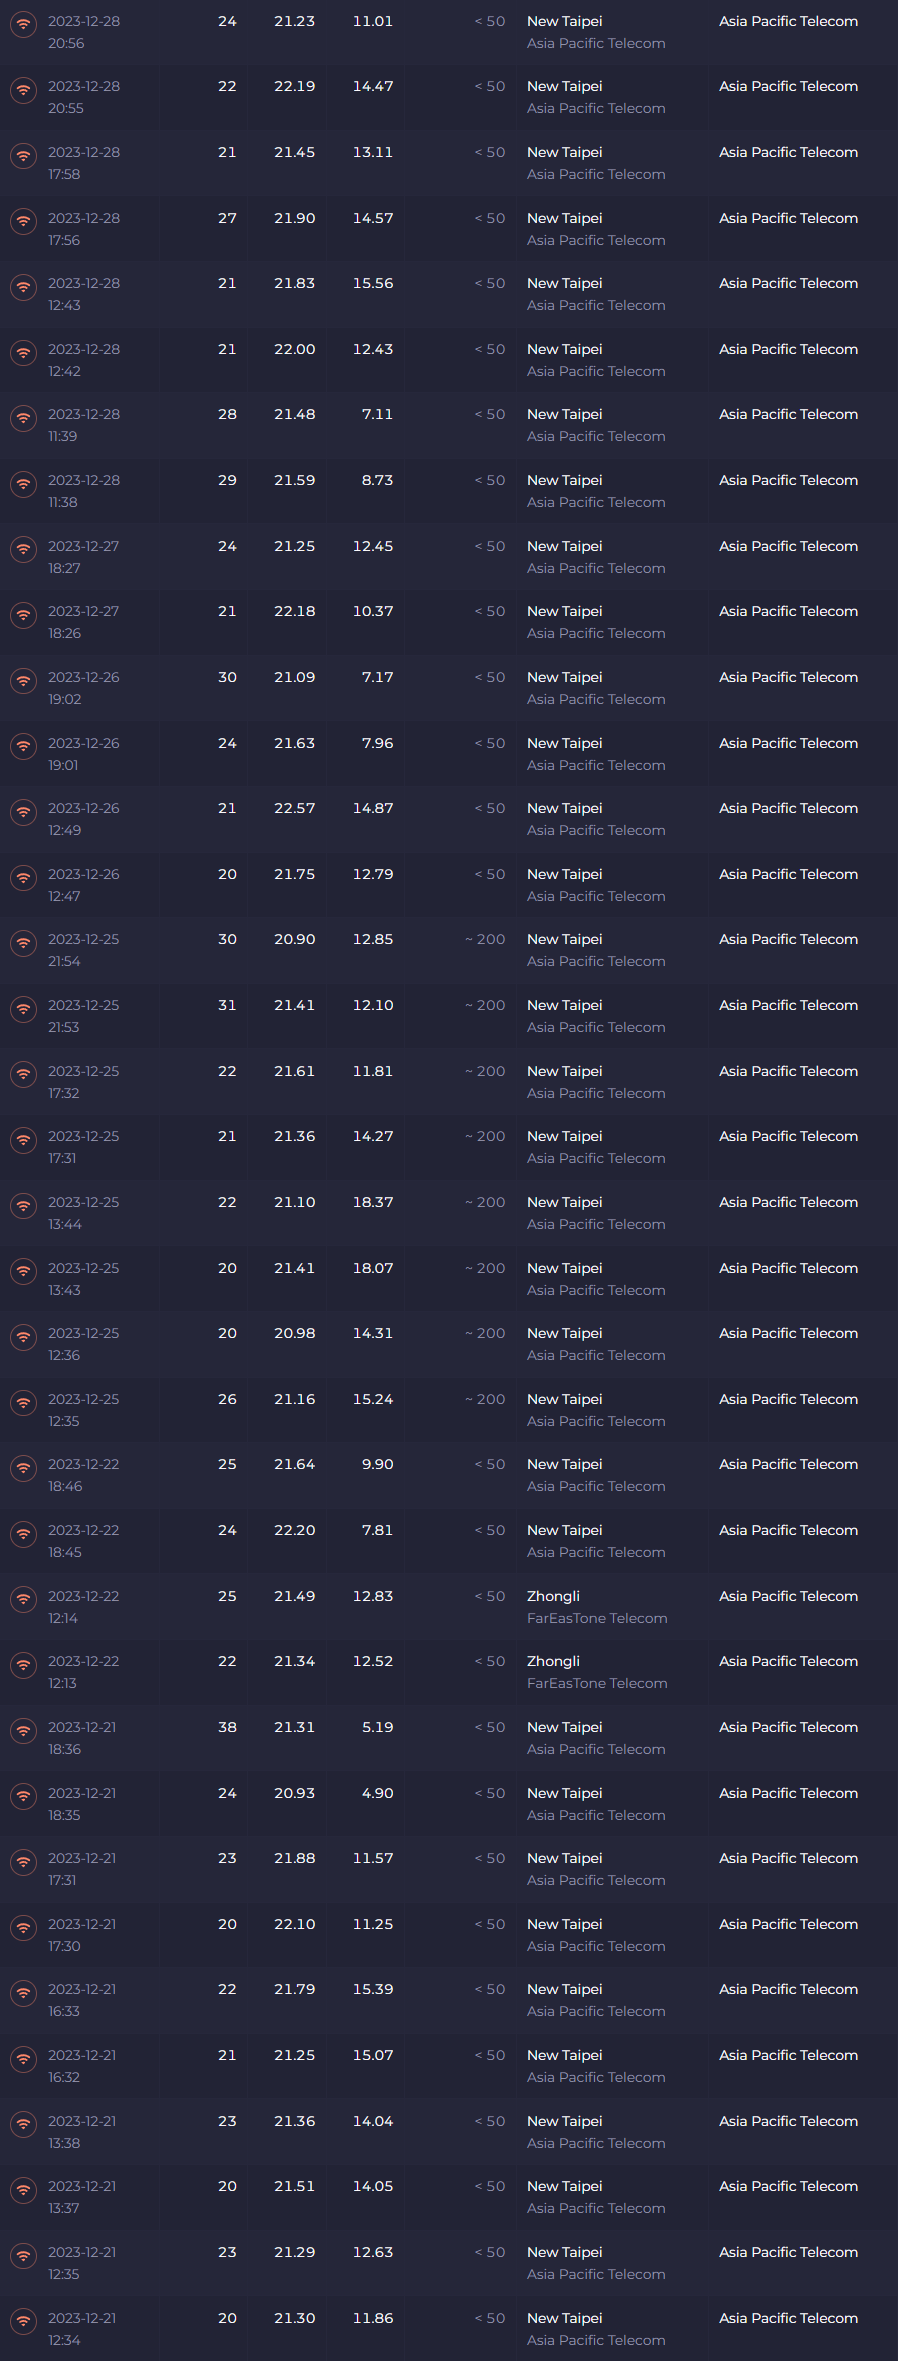Open 2023-12-21 16:33 test result date
This screenshot has width=898, height=2361.
tap(82, 2000)
